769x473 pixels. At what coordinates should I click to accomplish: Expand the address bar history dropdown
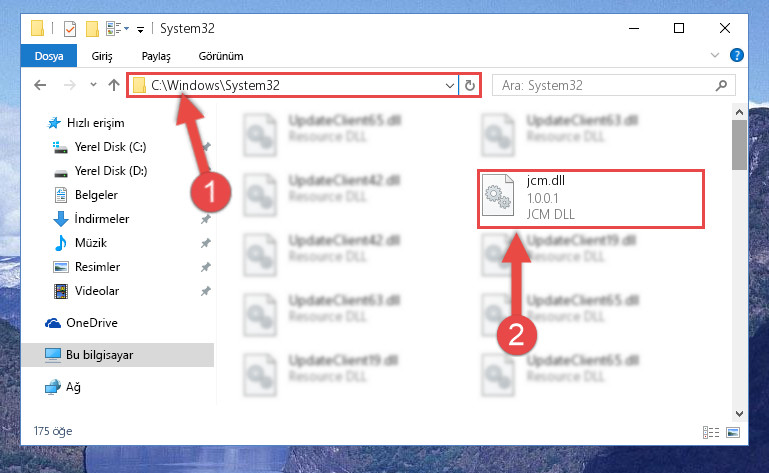tap(449, 85)
